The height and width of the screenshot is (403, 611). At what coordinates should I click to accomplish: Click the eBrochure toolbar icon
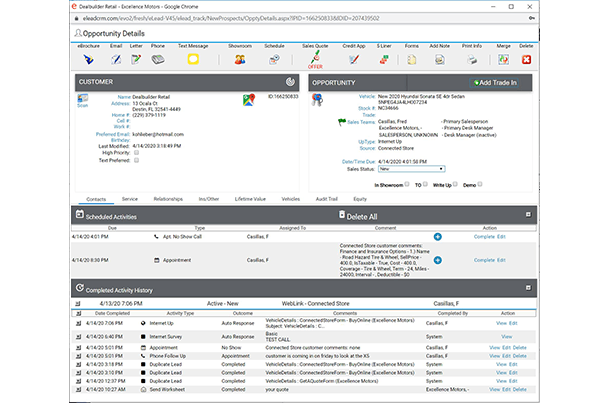pyautogui.click(x=89, y=59)
